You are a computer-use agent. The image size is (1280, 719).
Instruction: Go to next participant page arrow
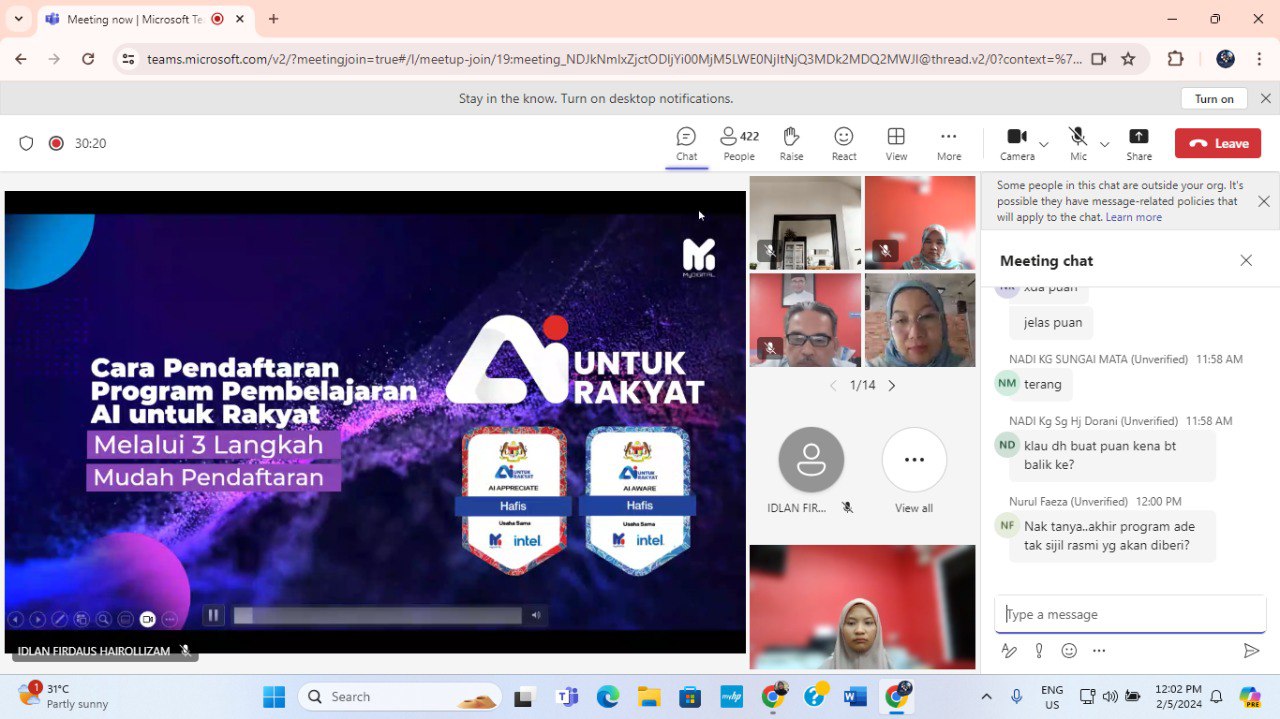pyautogui.click(x=892, y=385)
